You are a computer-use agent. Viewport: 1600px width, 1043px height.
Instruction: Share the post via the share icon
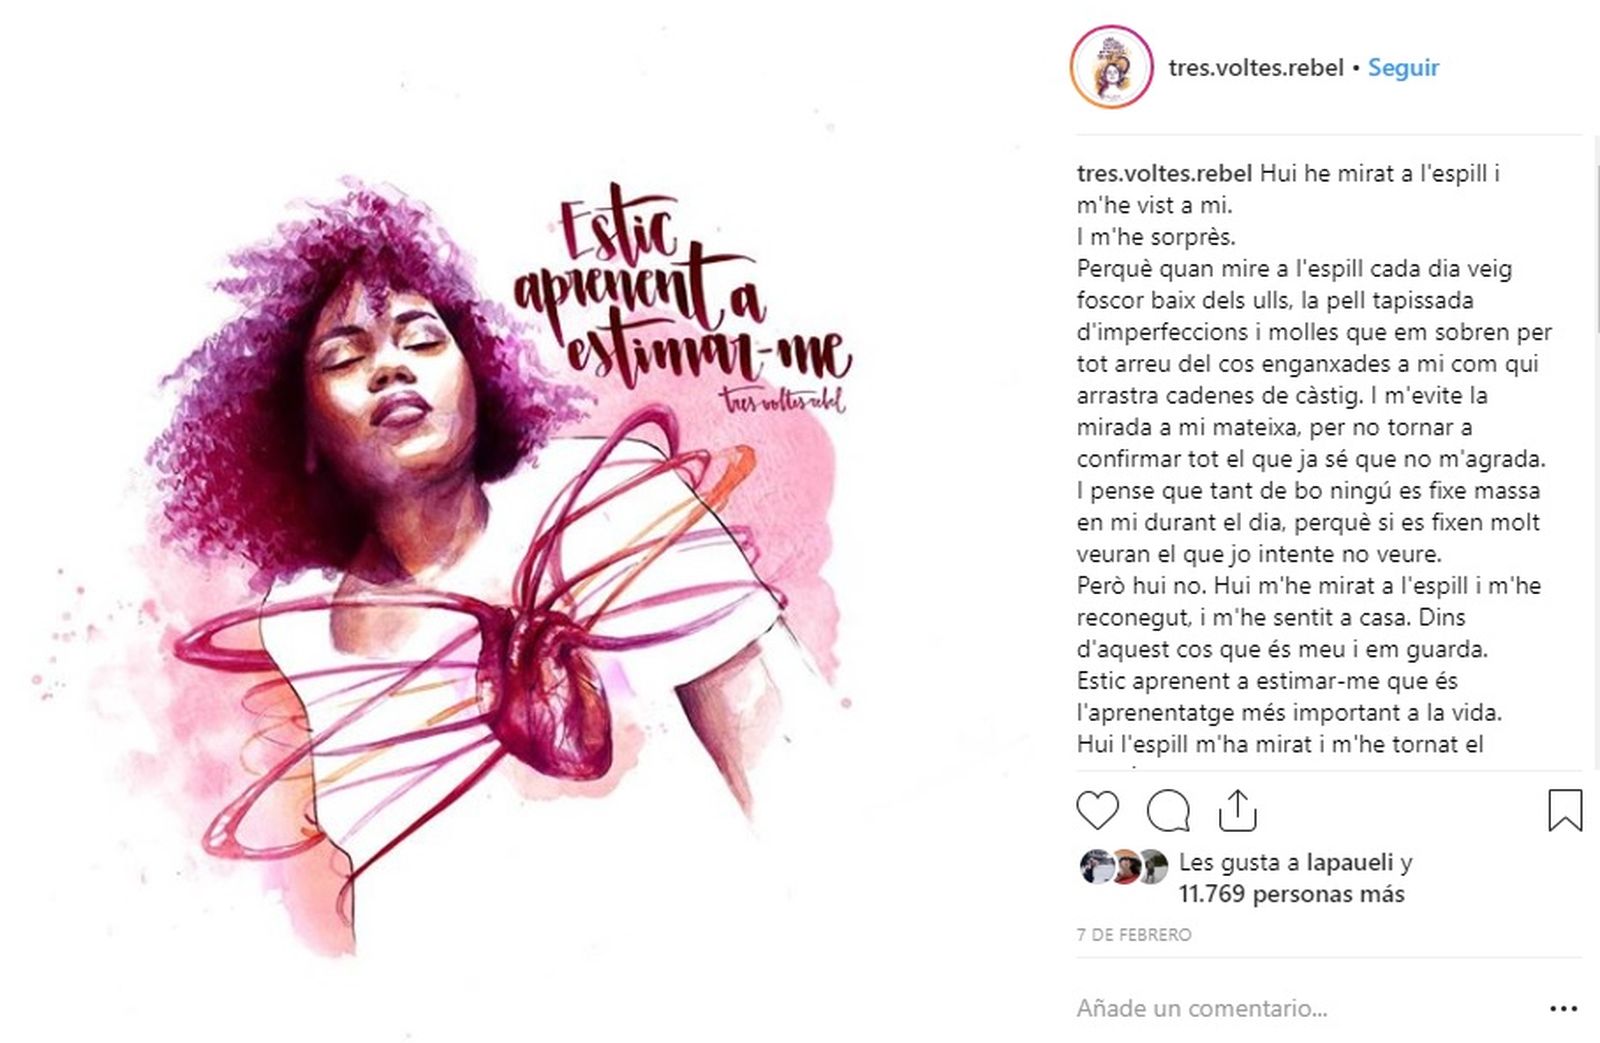click(x=1237, y=810)
